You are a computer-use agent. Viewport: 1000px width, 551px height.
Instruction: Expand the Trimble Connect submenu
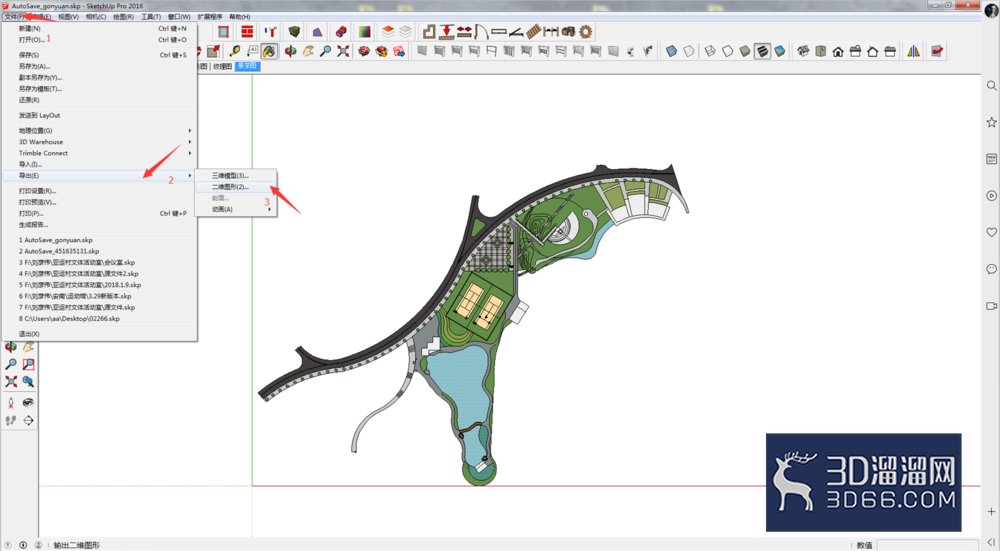99,153
